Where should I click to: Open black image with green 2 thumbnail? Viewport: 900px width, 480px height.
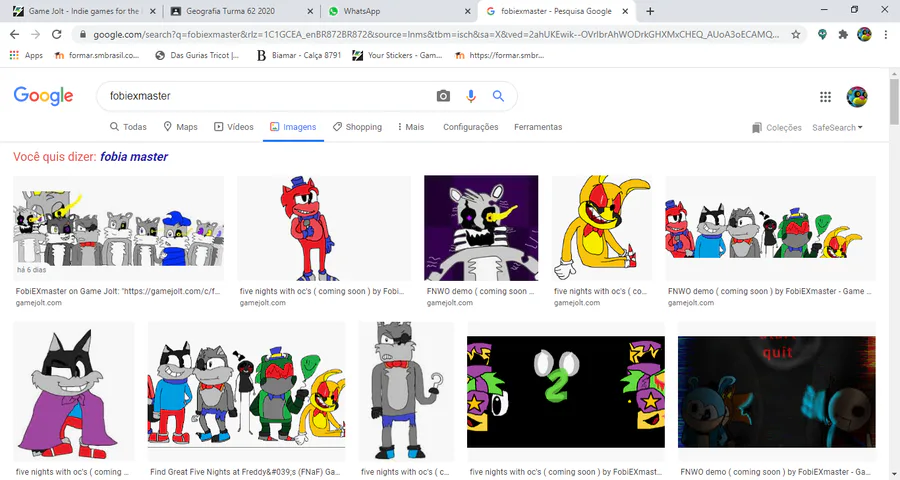tap(566, 392)
